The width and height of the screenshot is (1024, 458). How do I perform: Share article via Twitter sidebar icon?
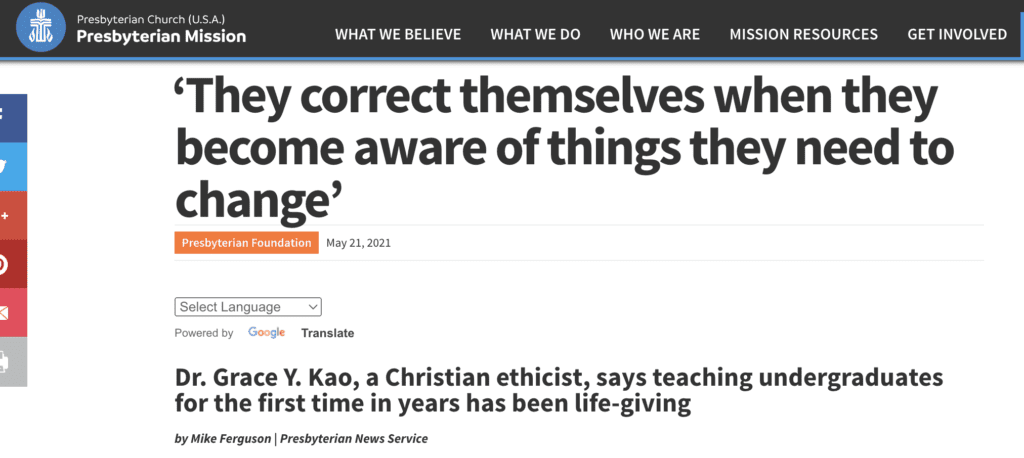12,167
